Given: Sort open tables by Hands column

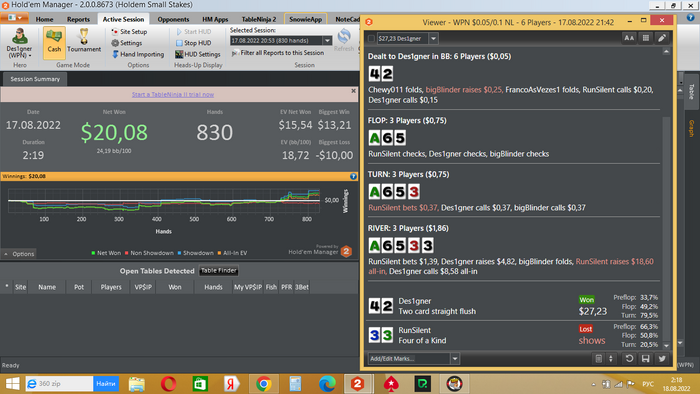Looking at the screenshot, I should 213,287.
